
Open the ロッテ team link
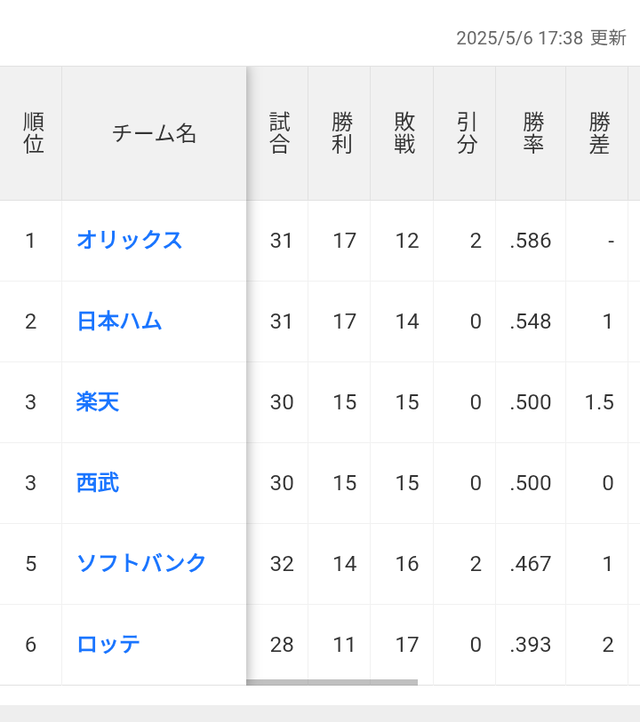click(x=108, y=644)
